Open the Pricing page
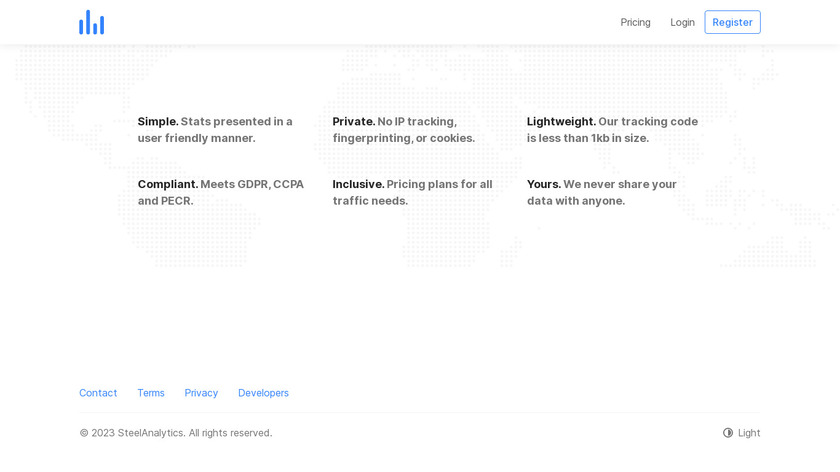 tap(635, 22)
